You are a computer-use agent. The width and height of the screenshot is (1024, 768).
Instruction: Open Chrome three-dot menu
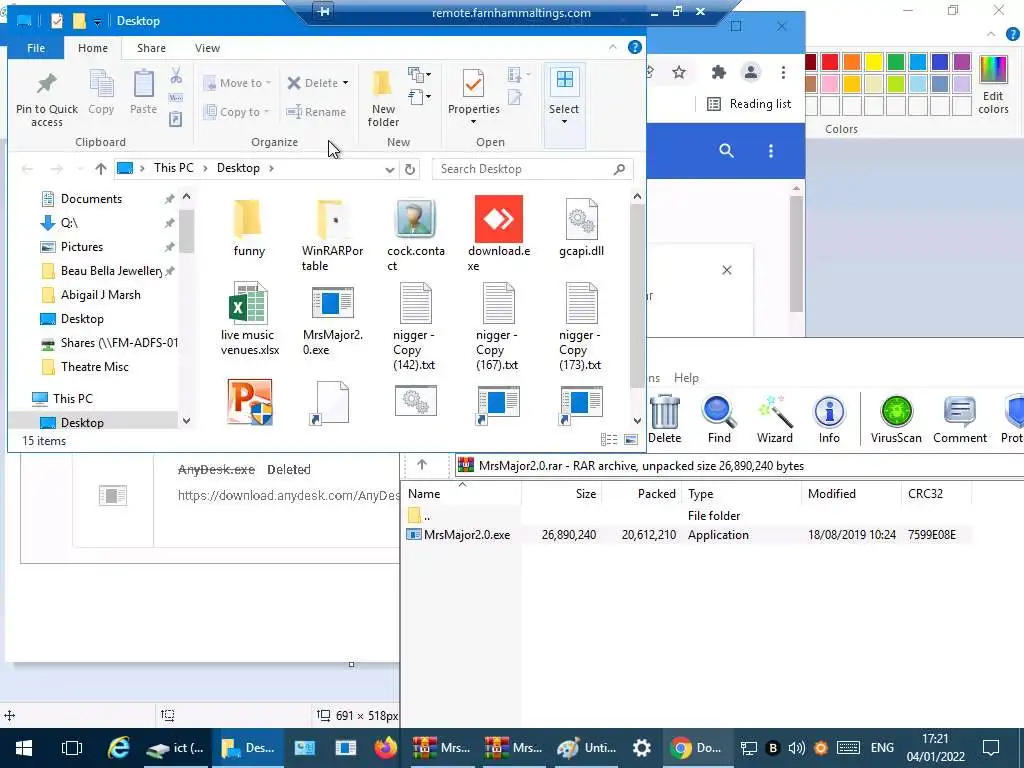tap(783, 72)
